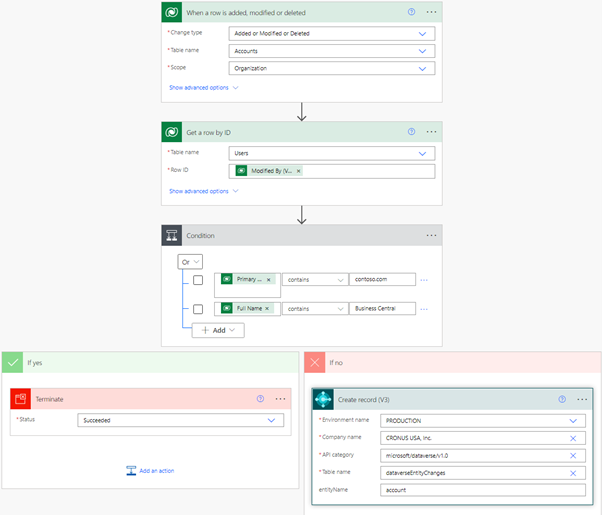Remove the Modified By token from Row ID
Image resolution: width=602 pixels, height=515 pixels.
(299, 171)
